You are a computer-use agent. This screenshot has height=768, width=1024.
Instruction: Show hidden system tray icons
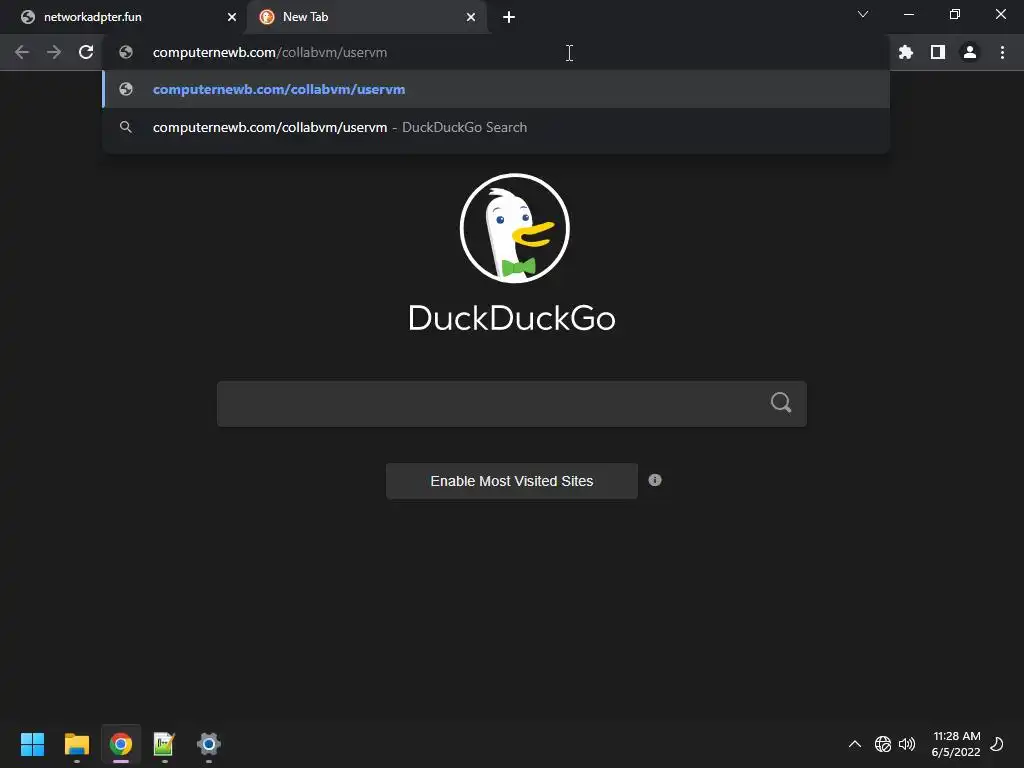[x=854, y=744]
